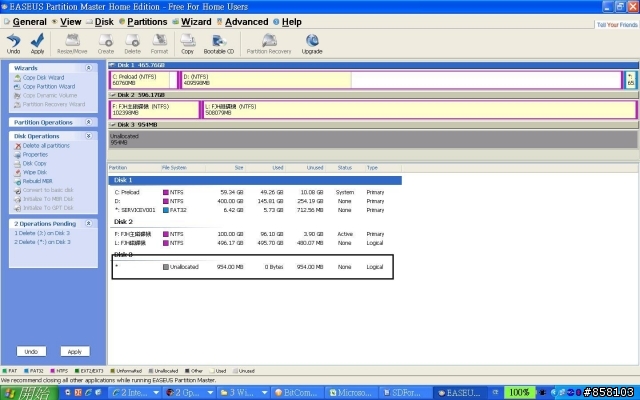Sort by the Size column header
The width and height of the screenshot is (640, 400).
click(x=225, y=168)
